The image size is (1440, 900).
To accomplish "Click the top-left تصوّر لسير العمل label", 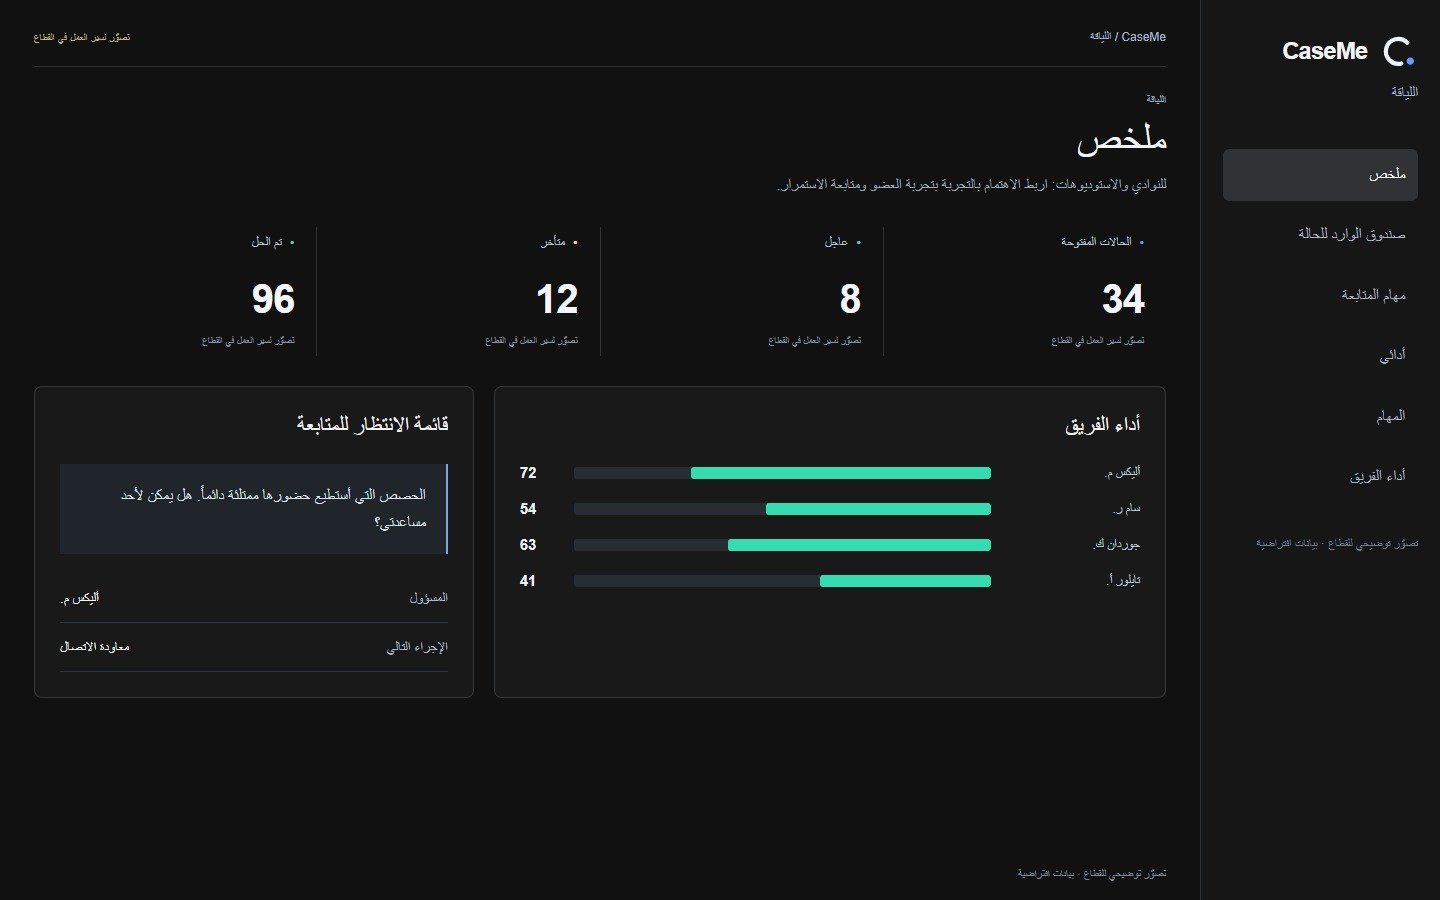I will 82,37.
